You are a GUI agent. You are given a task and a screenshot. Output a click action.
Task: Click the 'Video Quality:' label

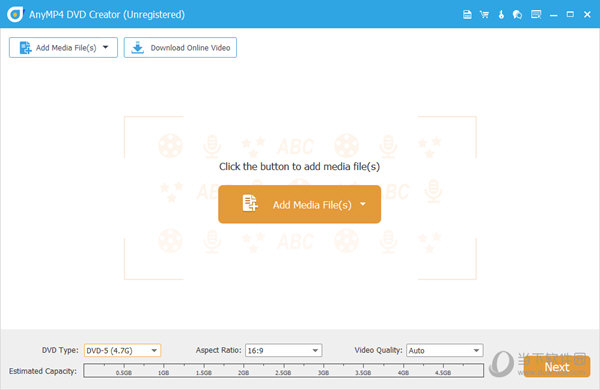[378, 350]
